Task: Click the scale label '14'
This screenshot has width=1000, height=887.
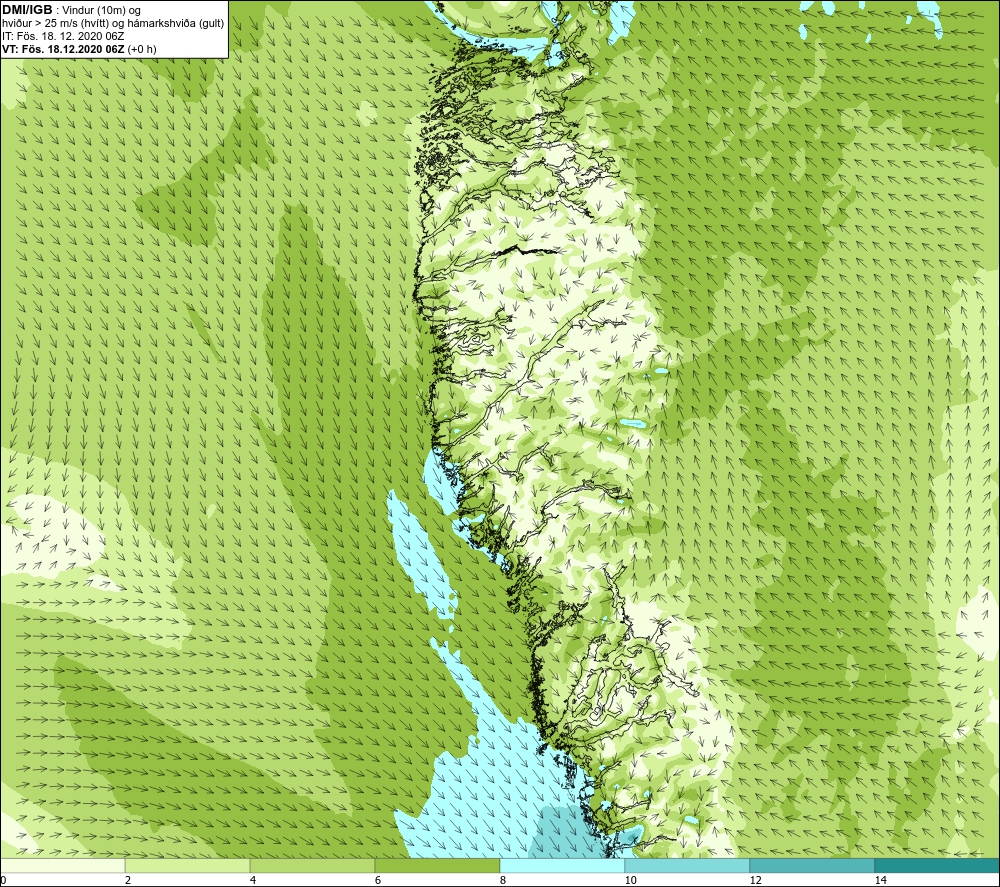Action: click(x=881, y=880)
